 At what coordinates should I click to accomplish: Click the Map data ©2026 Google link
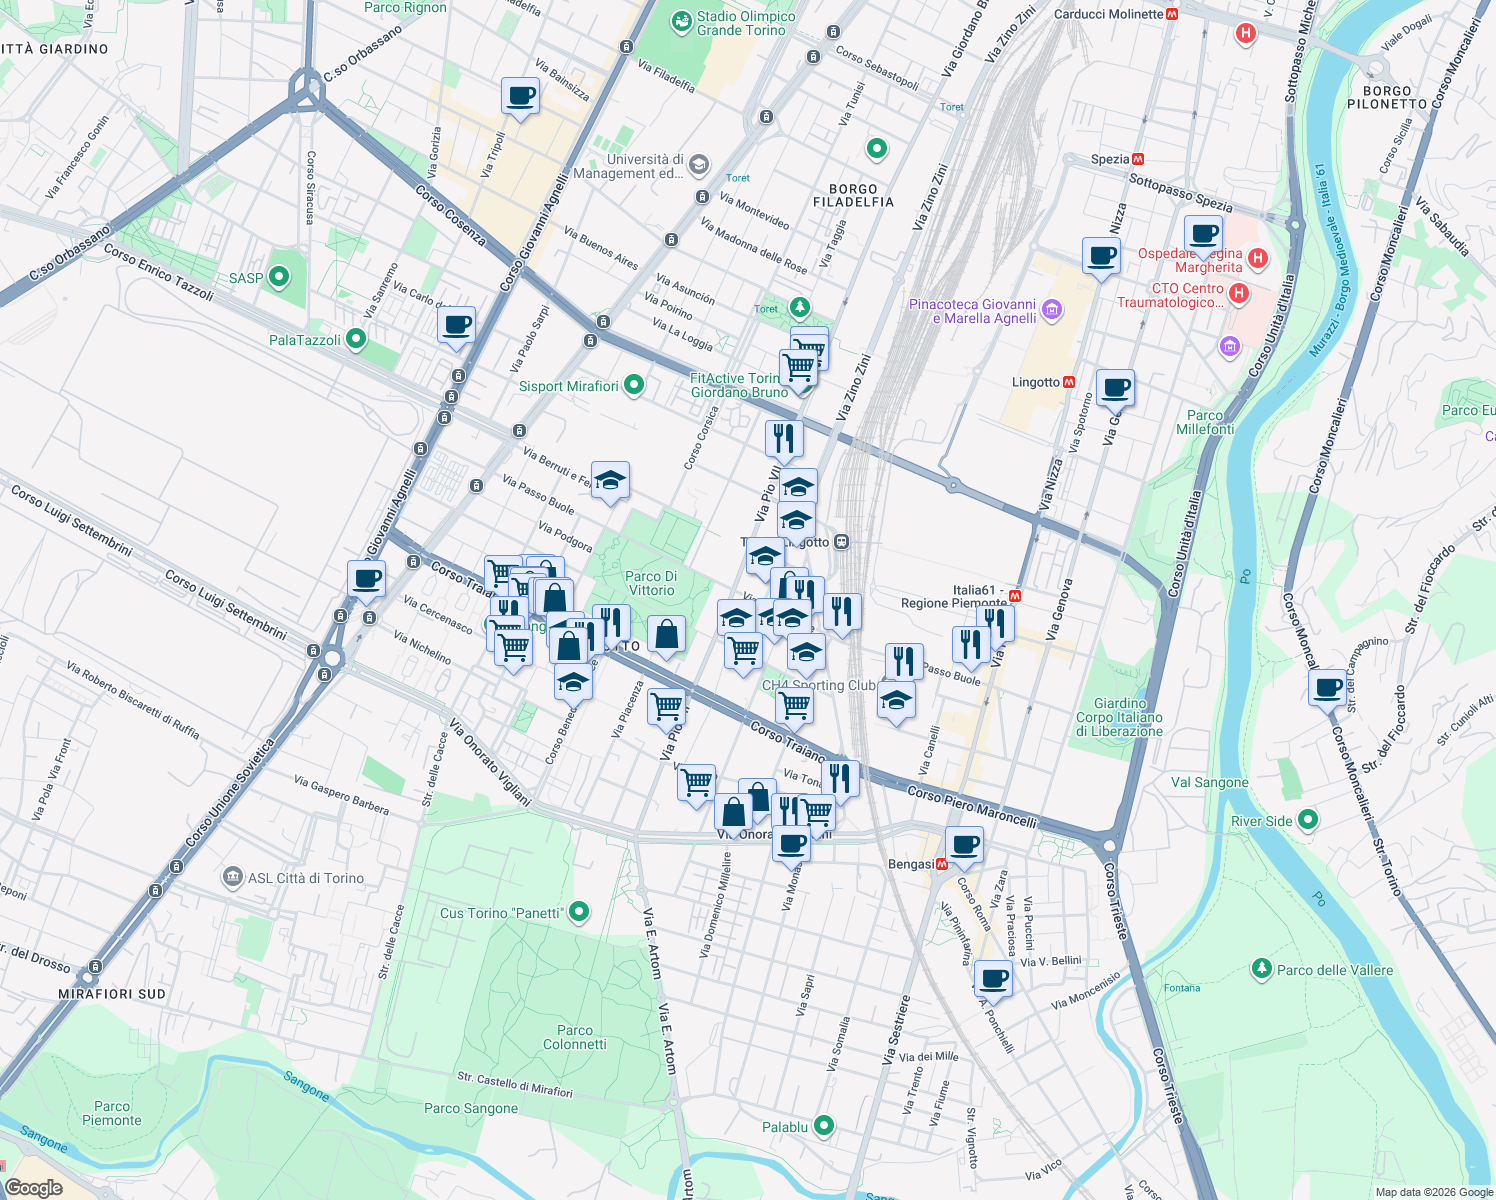coord(1432,1191)
